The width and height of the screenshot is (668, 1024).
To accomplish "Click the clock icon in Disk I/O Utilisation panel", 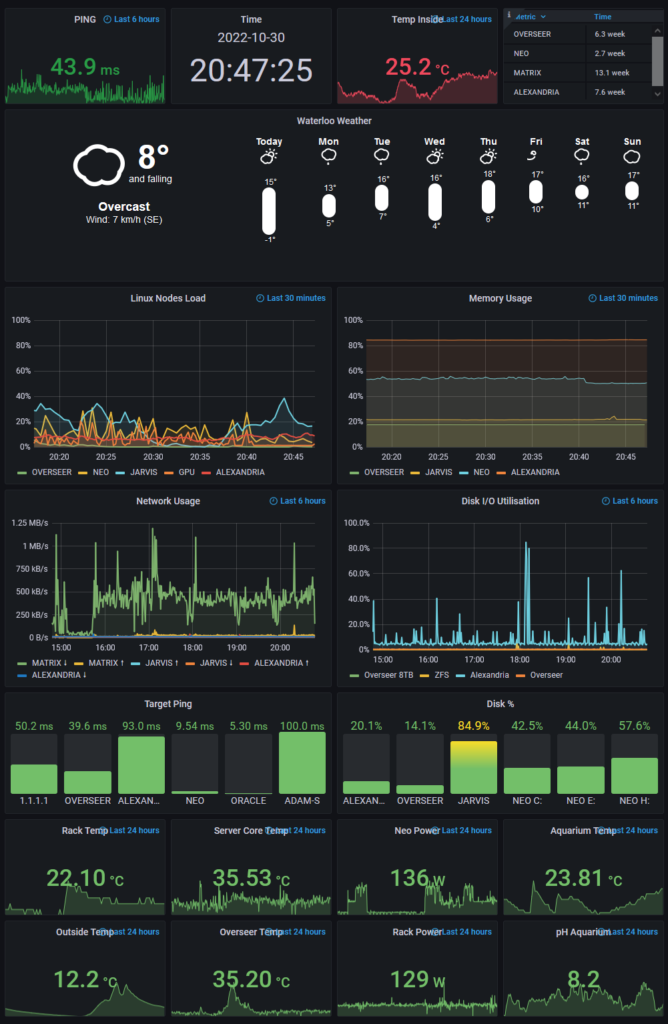I will pyautogui.click(x=593, y=501).
